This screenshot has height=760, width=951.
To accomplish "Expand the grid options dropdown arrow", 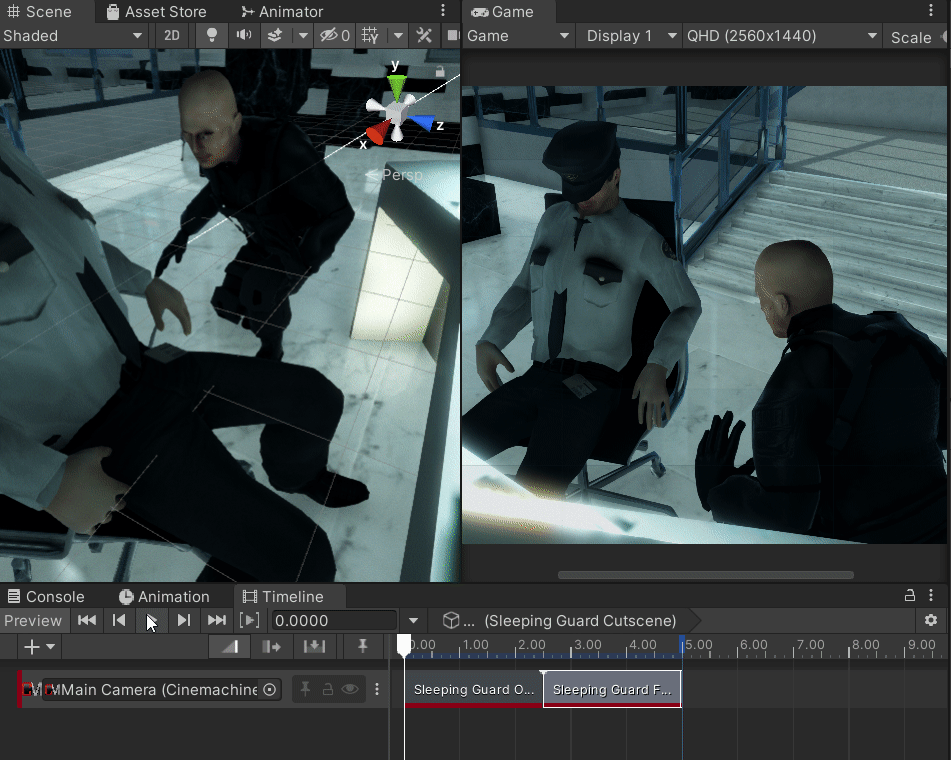I will coord(398,36).
